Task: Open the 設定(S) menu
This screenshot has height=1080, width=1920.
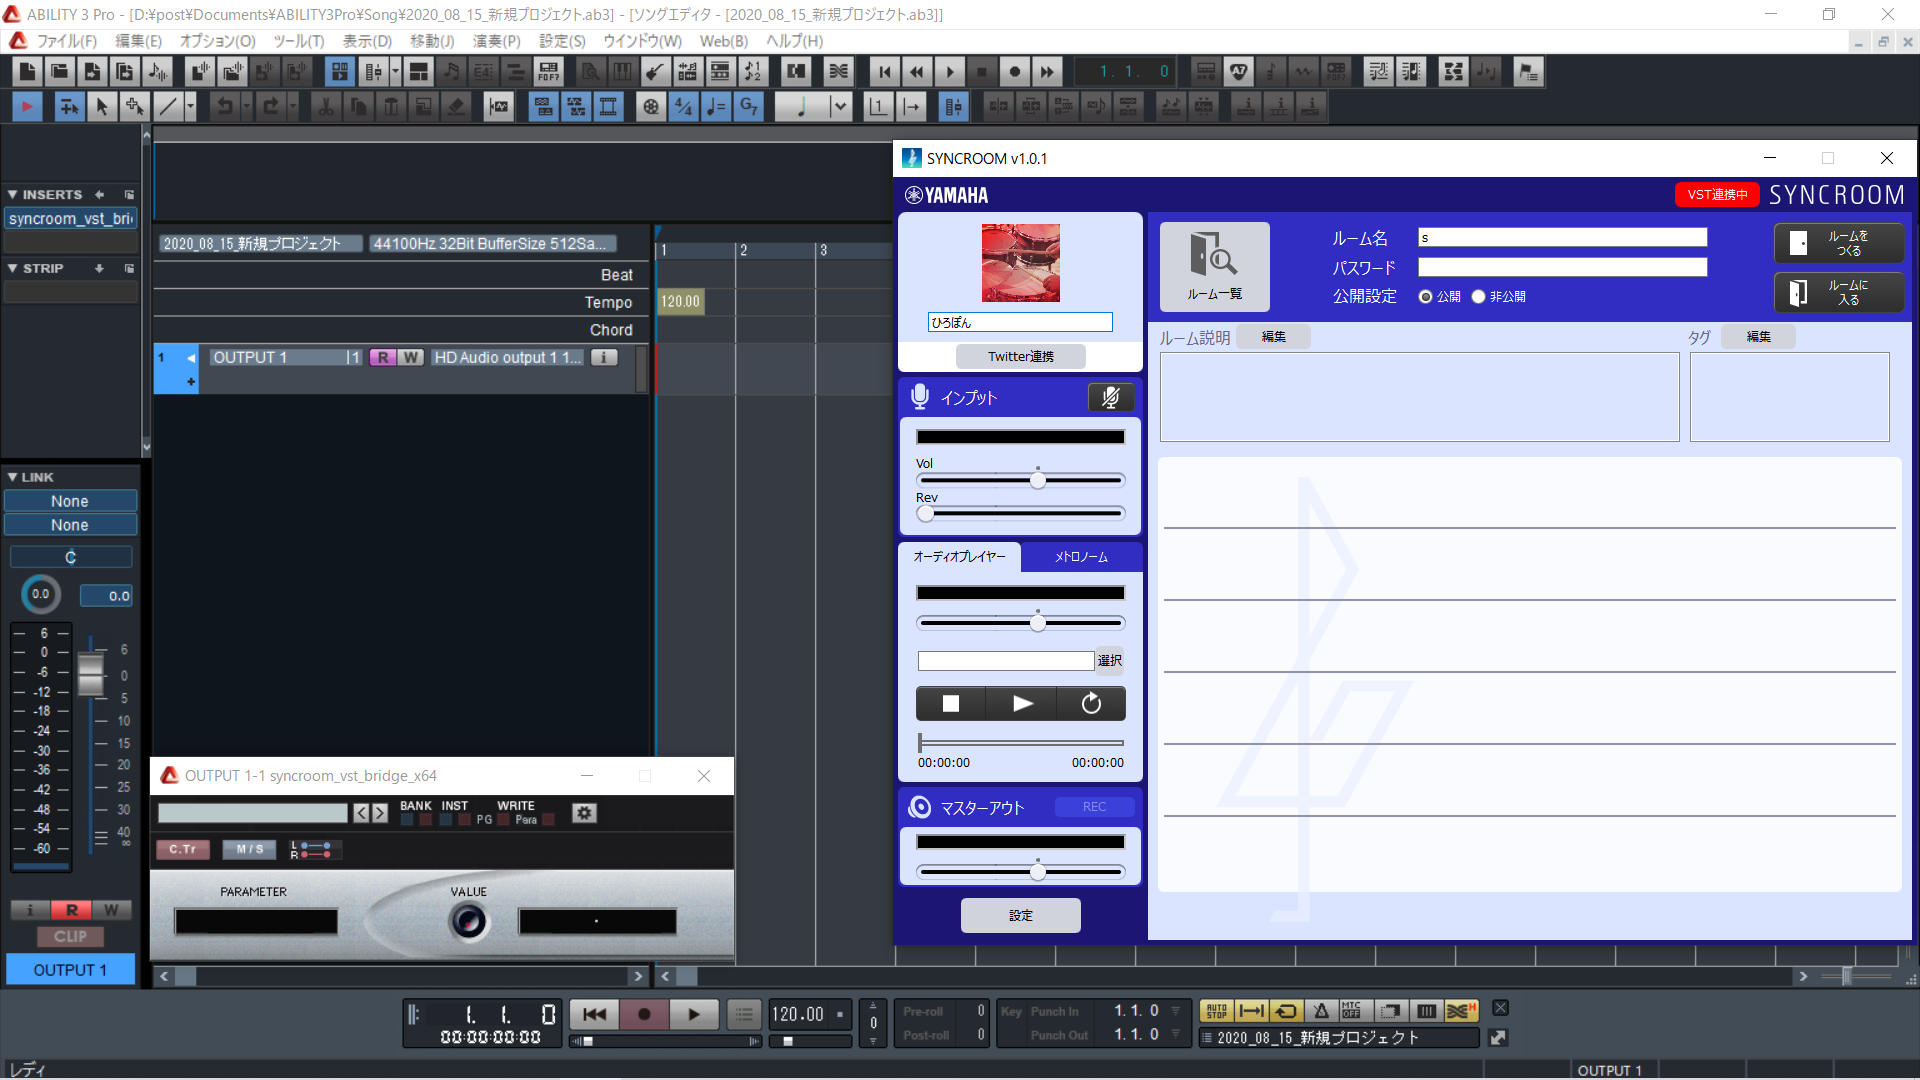Action: pyautogui.click(x=562, y=41)
